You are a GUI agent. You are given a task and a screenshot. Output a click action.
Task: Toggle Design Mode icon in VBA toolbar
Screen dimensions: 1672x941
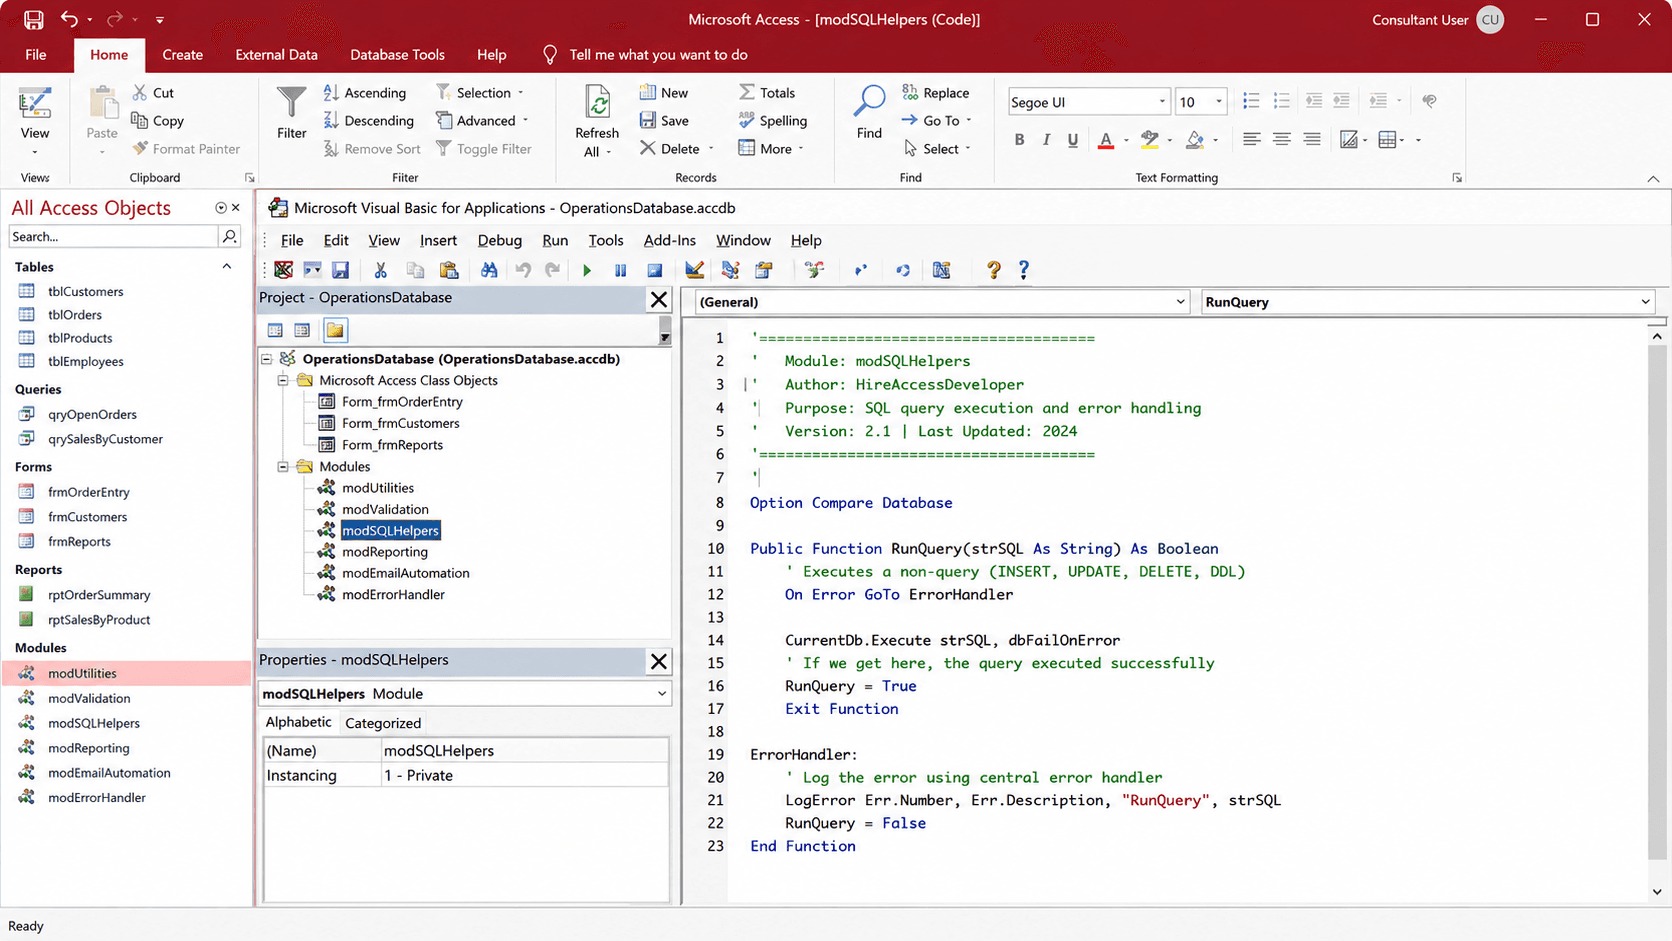[x=694, y=270]
